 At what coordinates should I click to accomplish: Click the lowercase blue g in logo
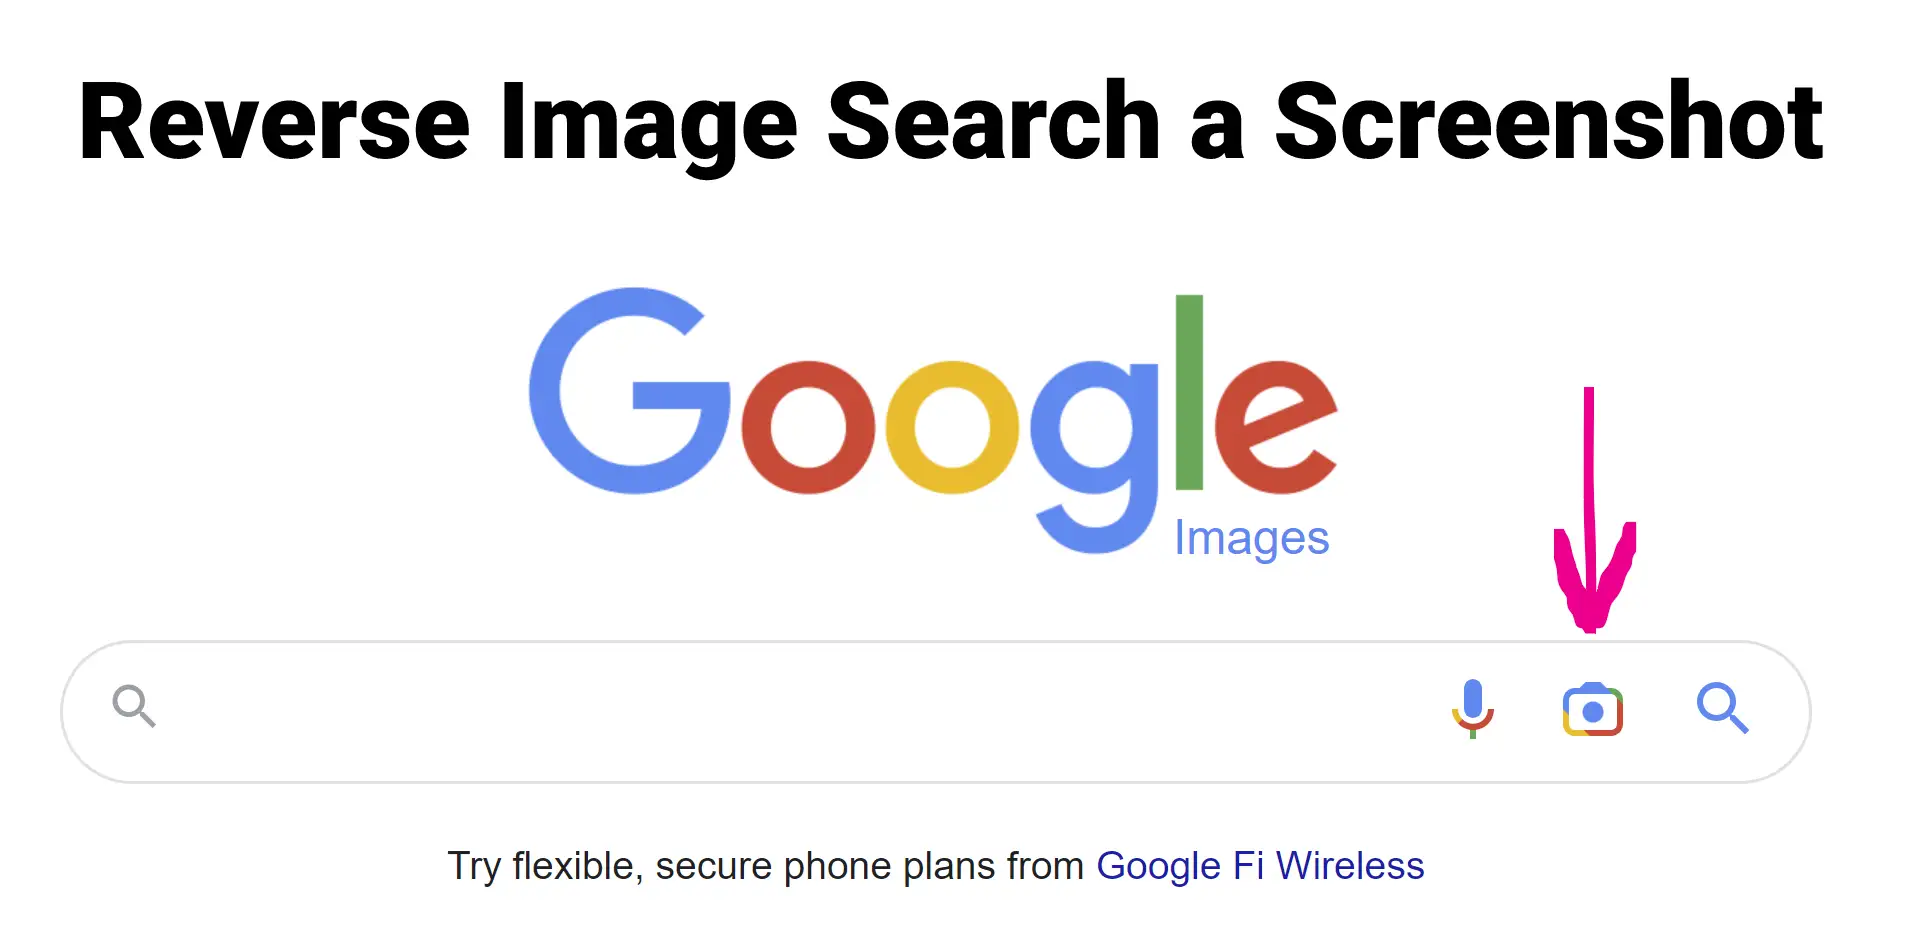(1094, 456)
